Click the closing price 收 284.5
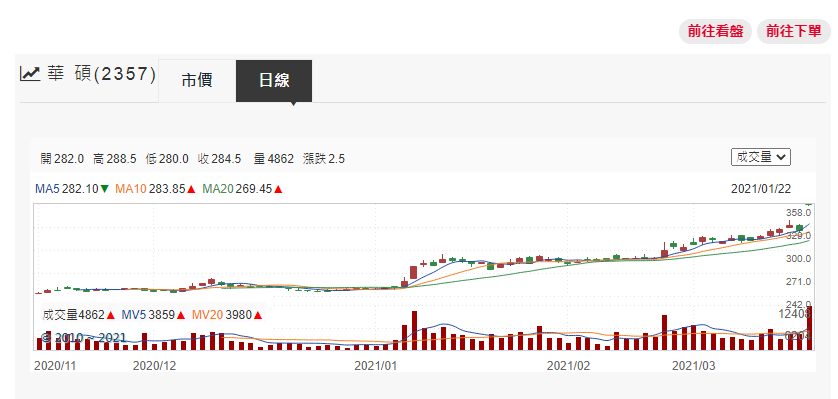This screenshot has height=399, width=838. pyautogui.click(x=219, y=159)
